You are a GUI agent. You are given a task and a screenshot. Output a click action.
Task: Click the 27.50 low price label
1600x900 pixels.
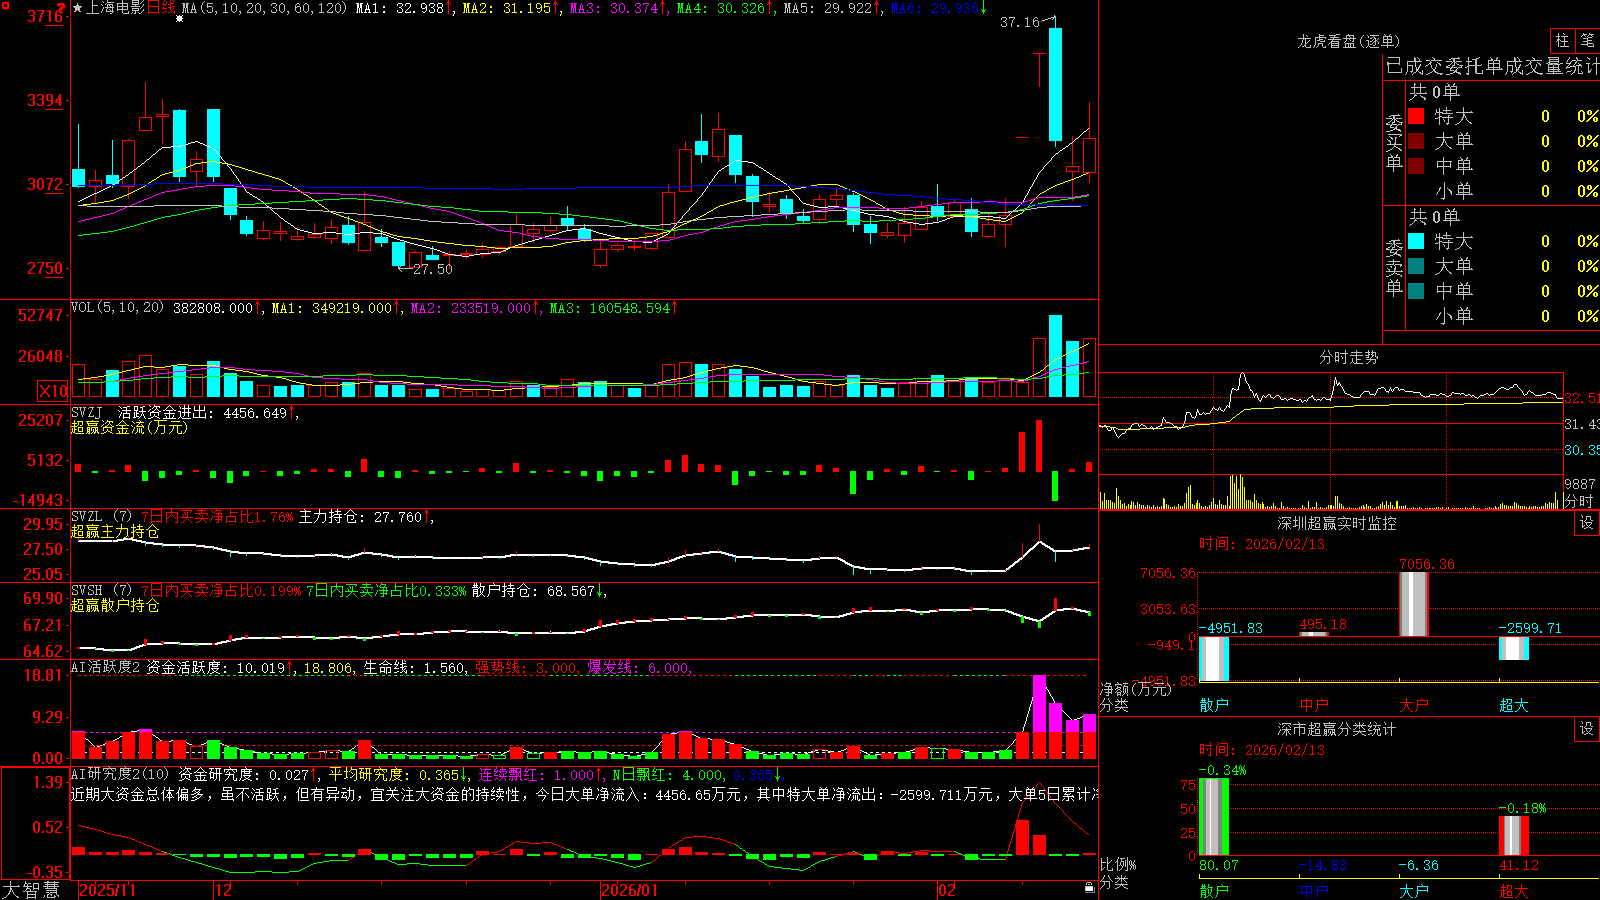click(x=432, y=269)
